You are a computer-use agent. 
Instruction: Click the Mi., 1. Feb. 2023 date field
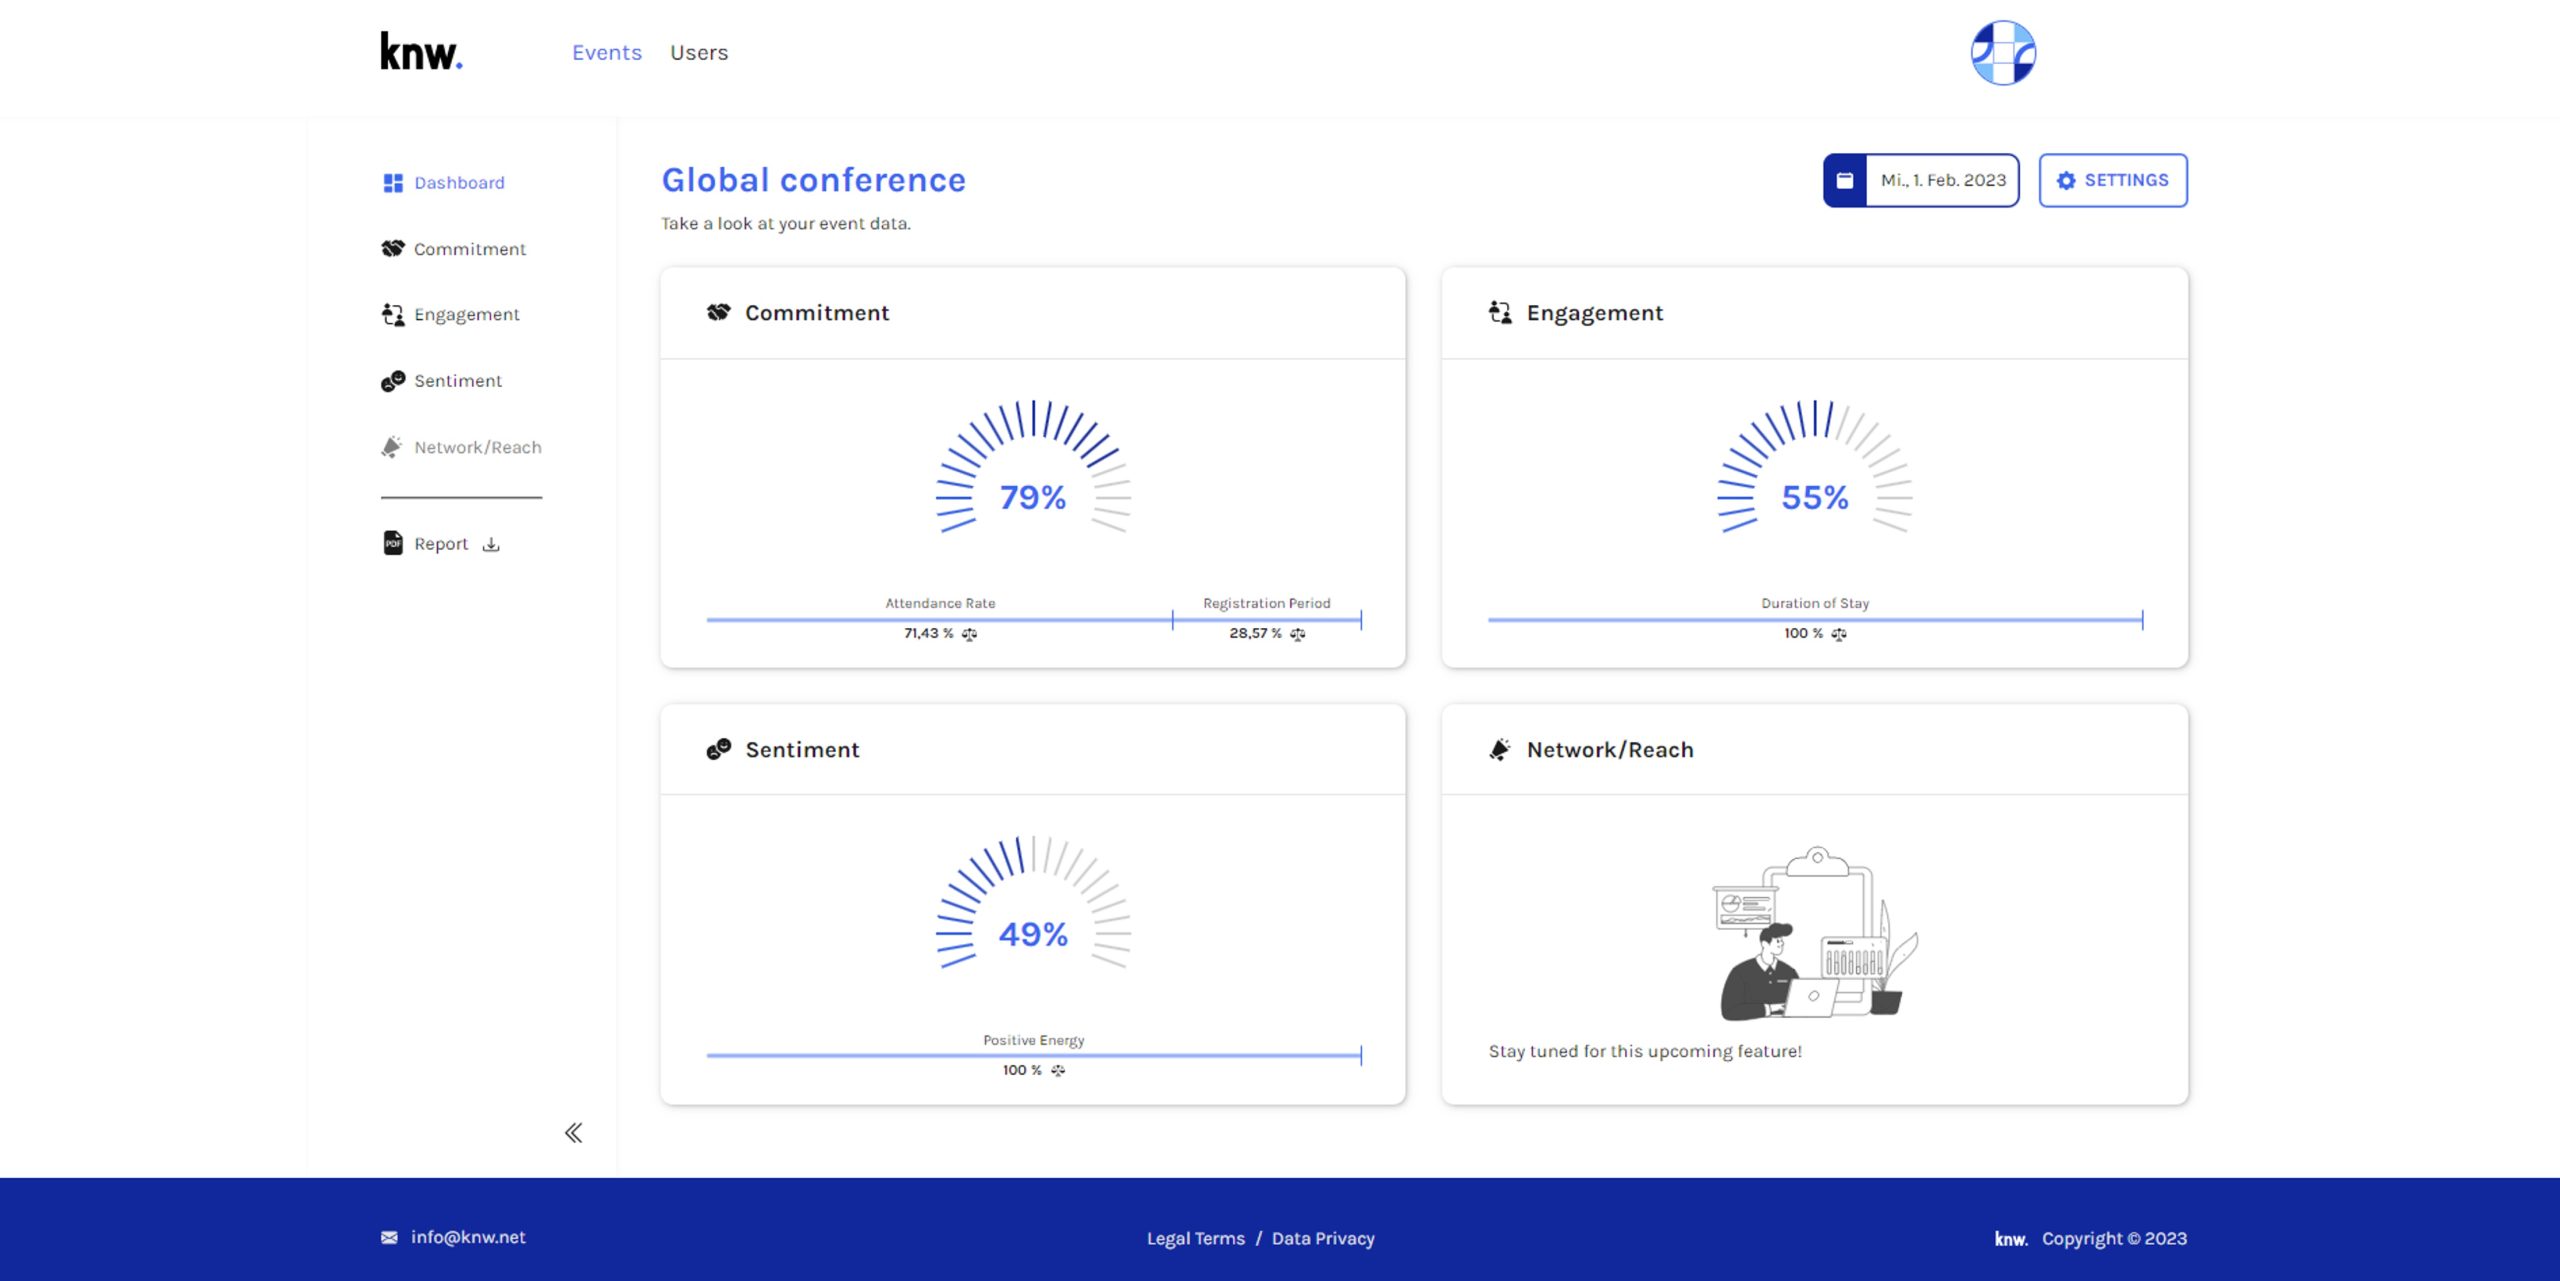(1943, 181)
